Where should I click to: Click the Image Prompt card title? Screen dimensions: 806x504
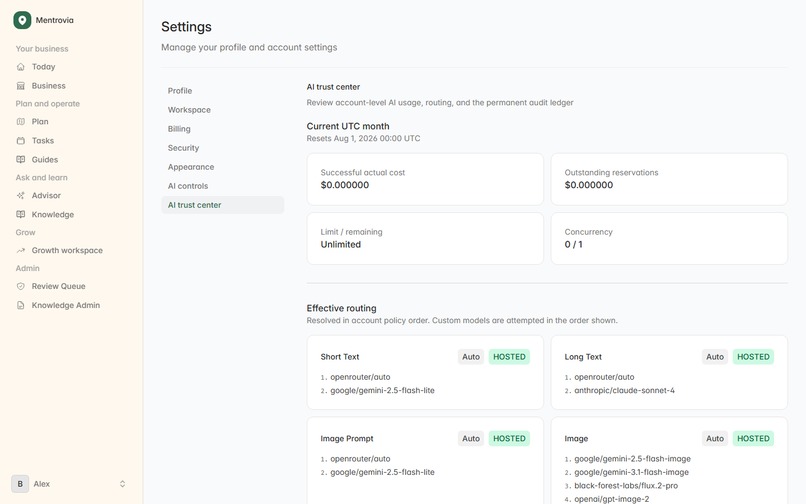347,439
